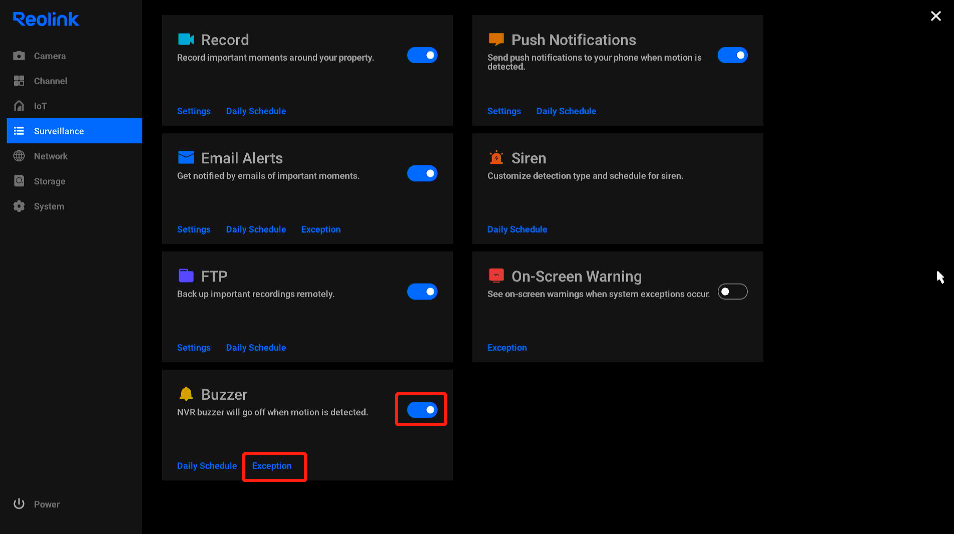The width and height of the screenshot is (954, 534).
Task: Open Email Alerts Daily Schedule
Action: (x=256, y=229)
